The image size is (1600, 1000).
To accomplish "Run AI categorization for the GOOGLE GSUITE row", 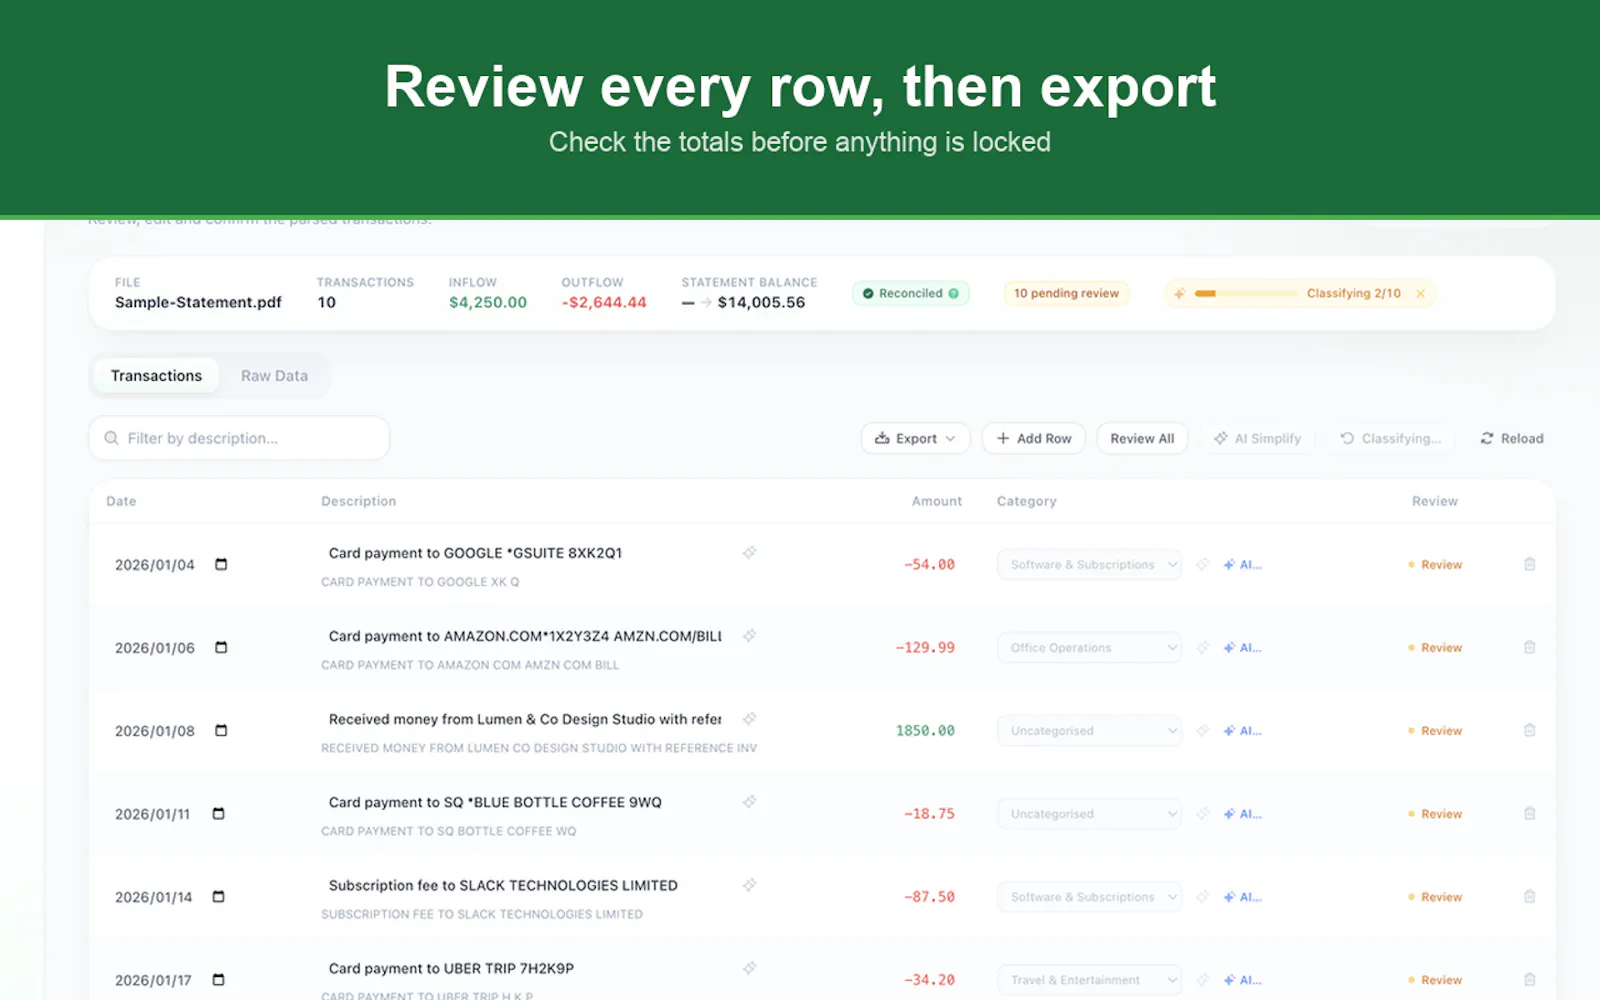I will point(1243,565).
